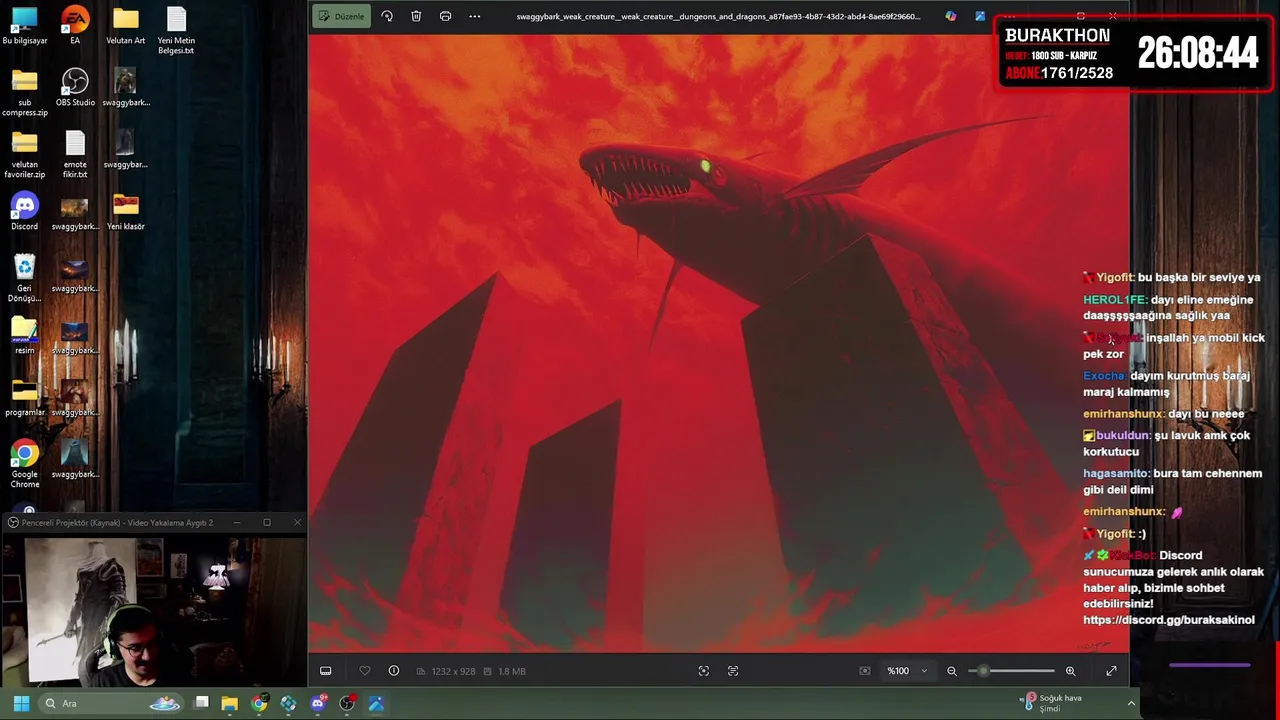The height and width of the screenshot is (720, 1280).
Task: Open Task View on taskbar
Action: pos(201,703)
